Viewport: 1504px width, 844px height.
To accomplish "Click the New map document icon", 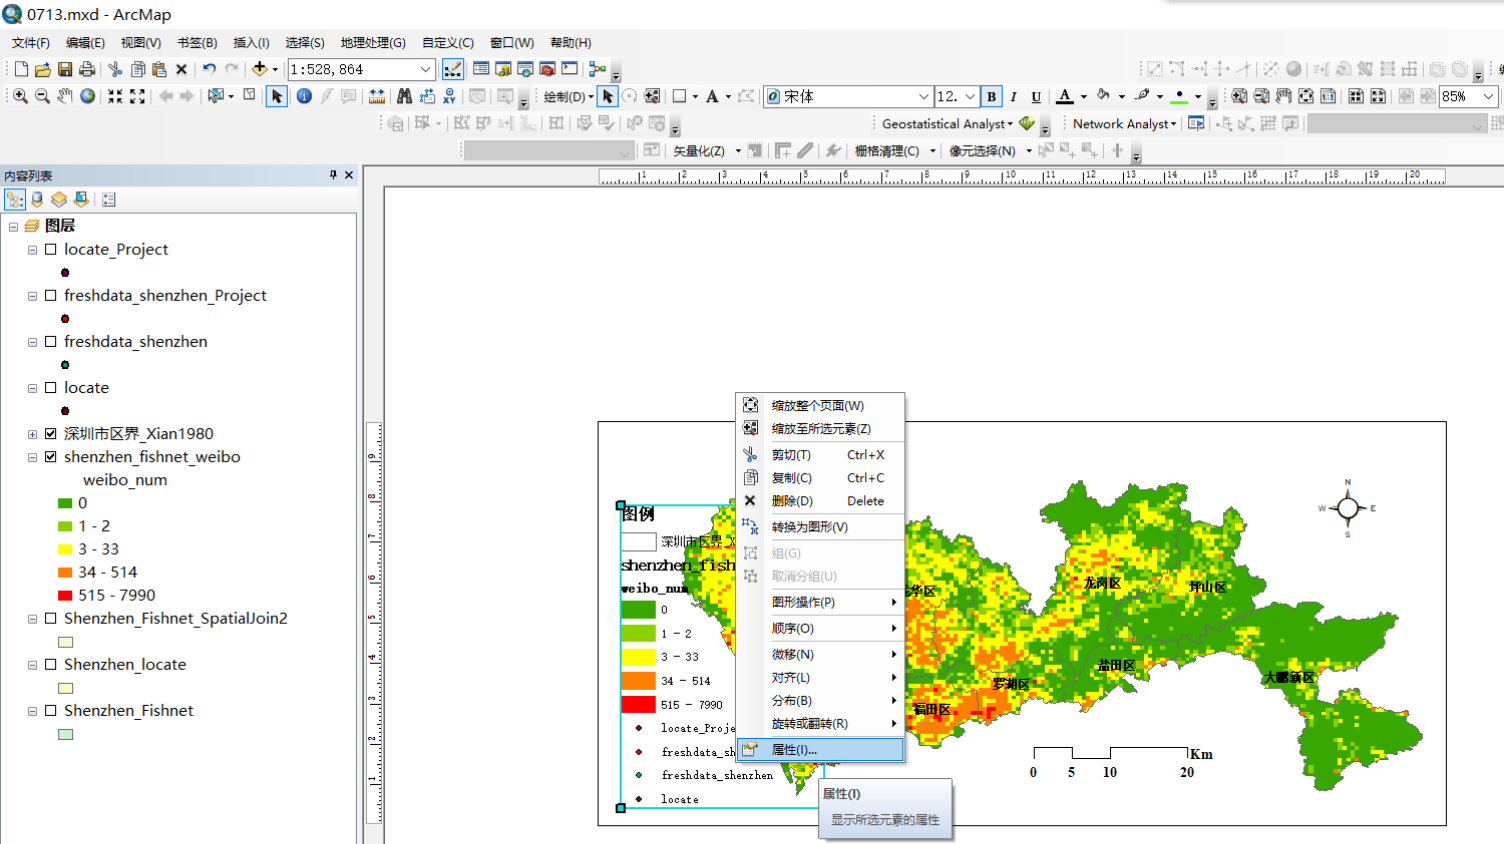I will 21,69.
